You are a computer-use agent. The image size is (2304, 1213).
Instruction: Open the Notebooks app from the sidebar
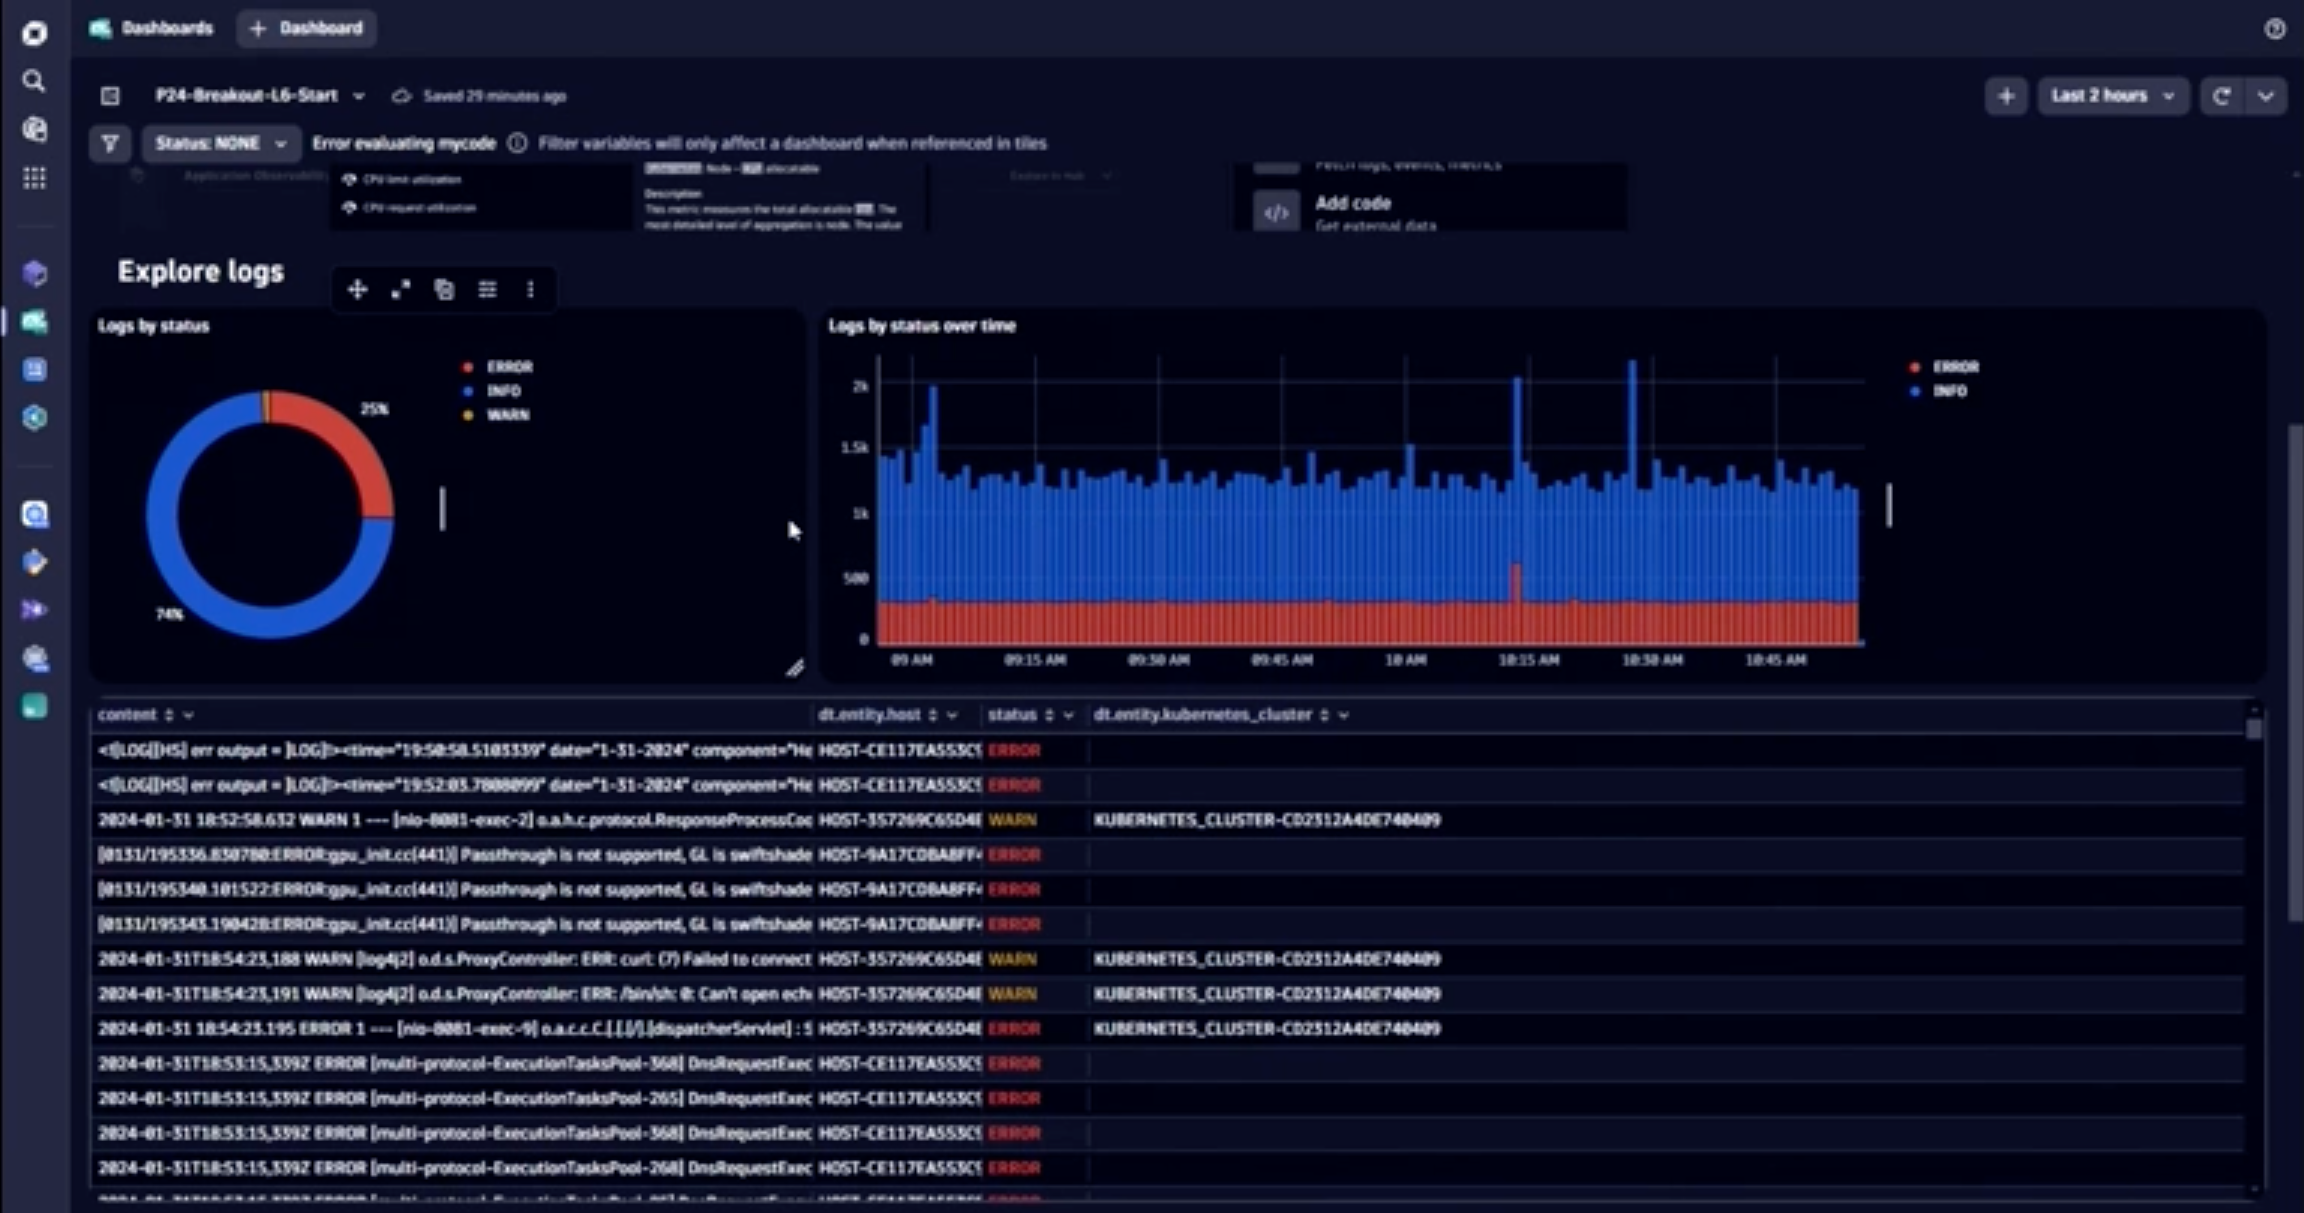click(x=34, y=369)
